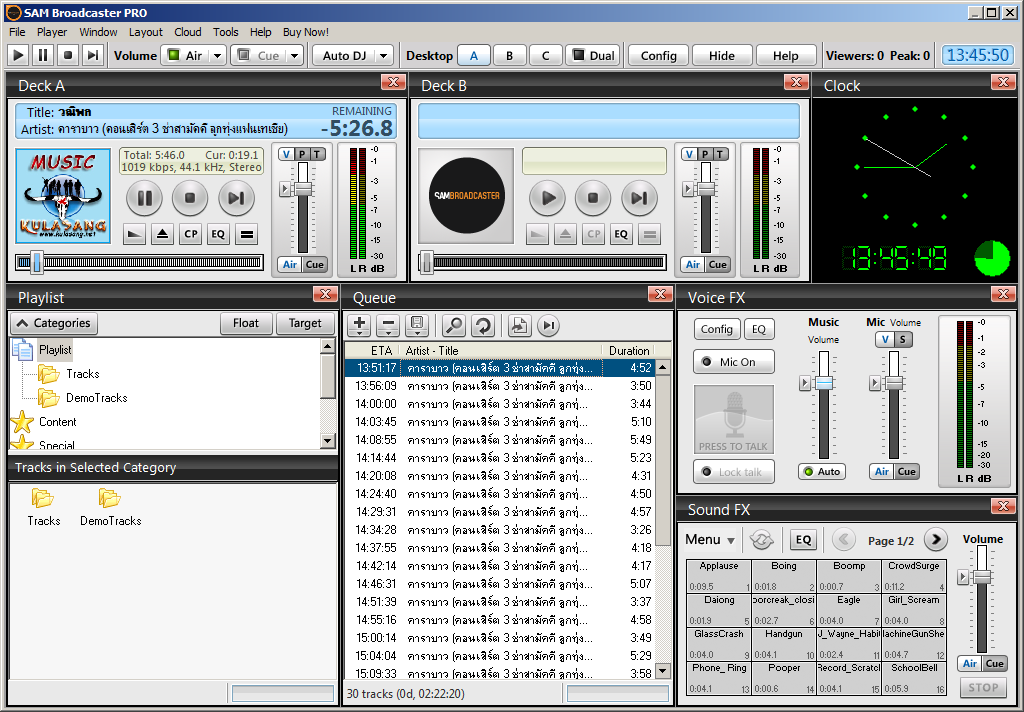Click Deck A volume fader handle
Image resolution: width=1024 pixels, height=712 pixels.
click(x=303, y=189)
